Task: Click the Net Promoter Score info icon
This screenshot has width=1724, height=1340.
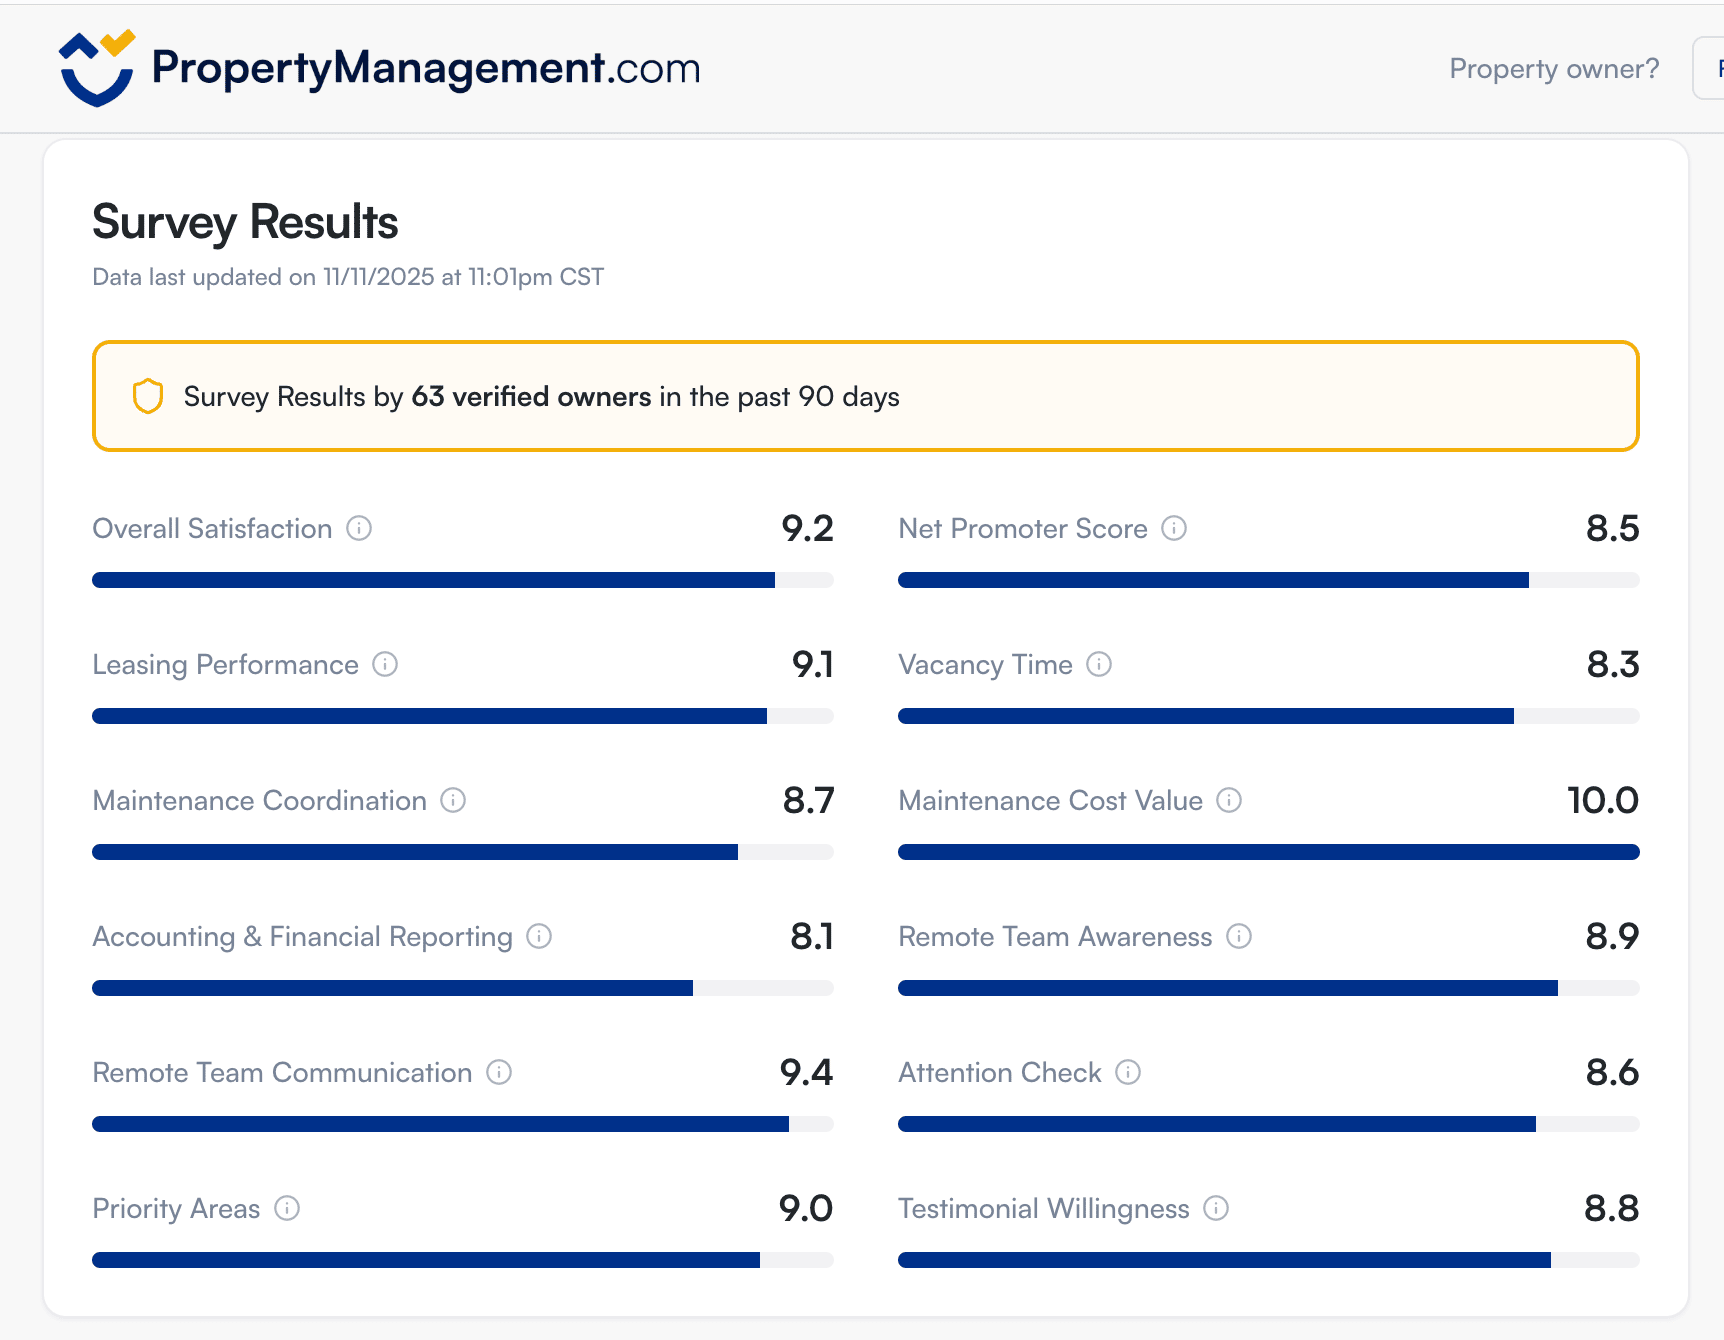Action: [1175, 528]
